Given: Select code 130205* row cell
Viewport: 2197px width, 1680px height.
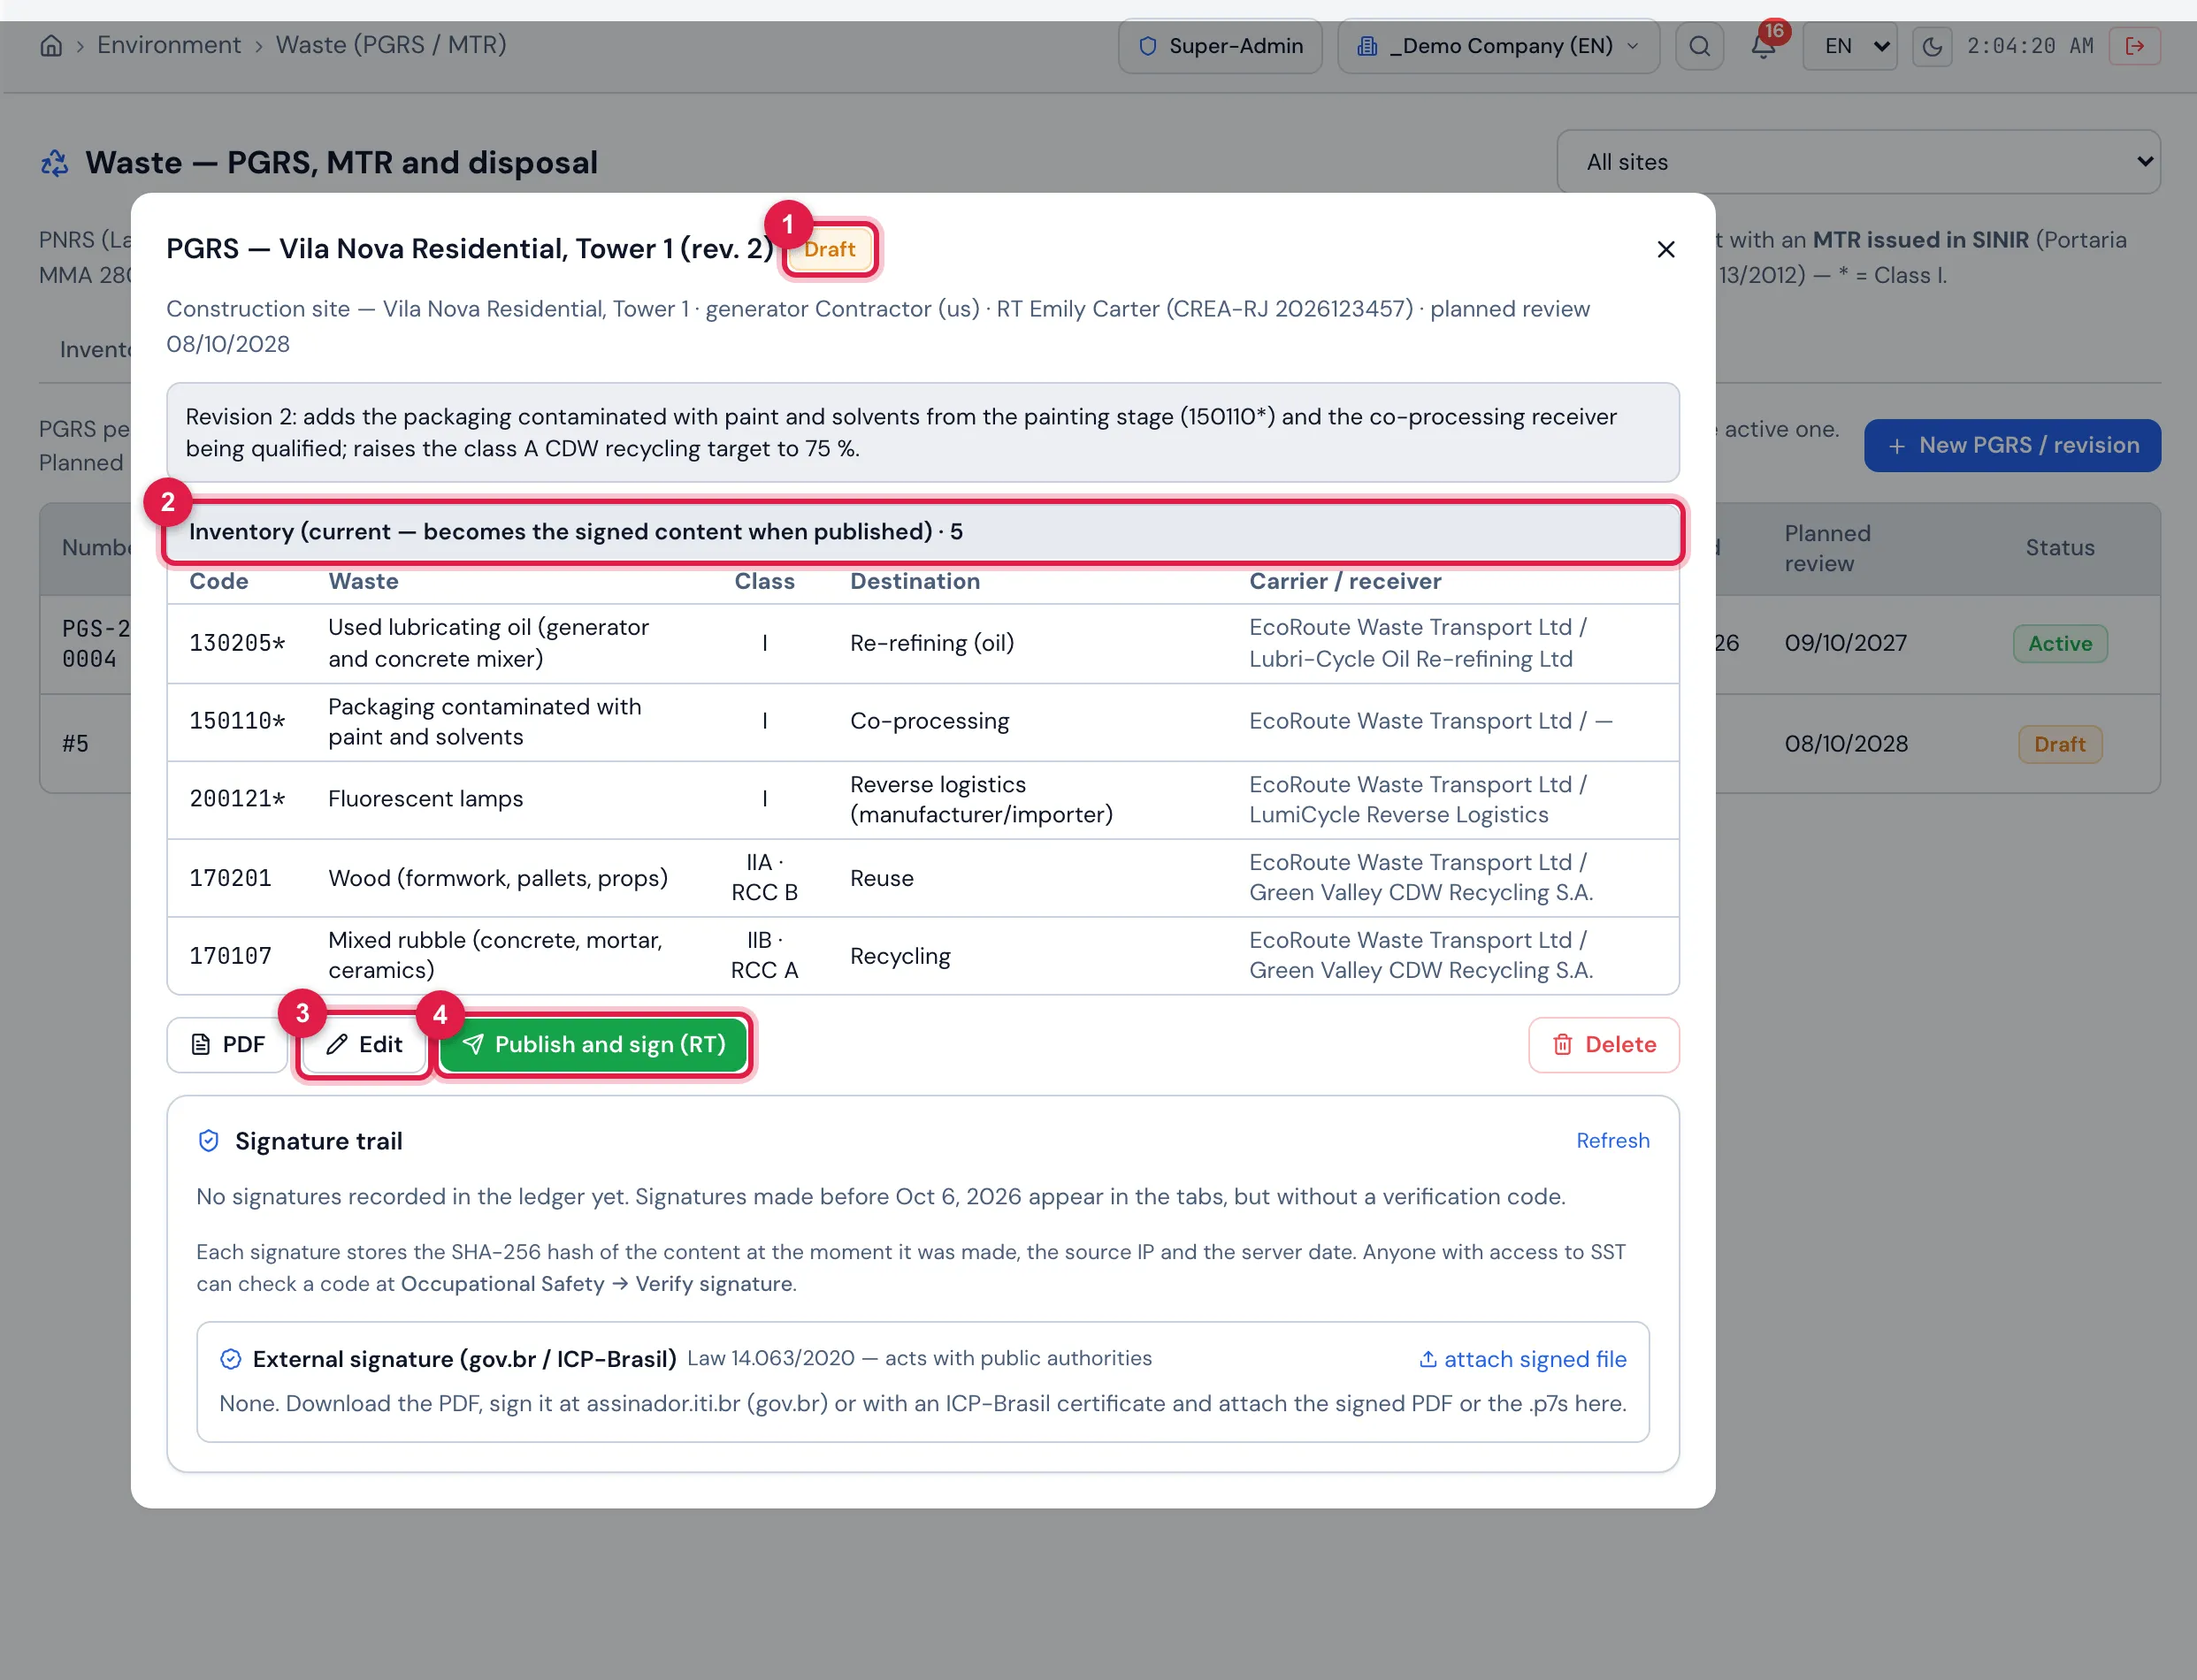Looking at the screenshot, I should [237, 643].
